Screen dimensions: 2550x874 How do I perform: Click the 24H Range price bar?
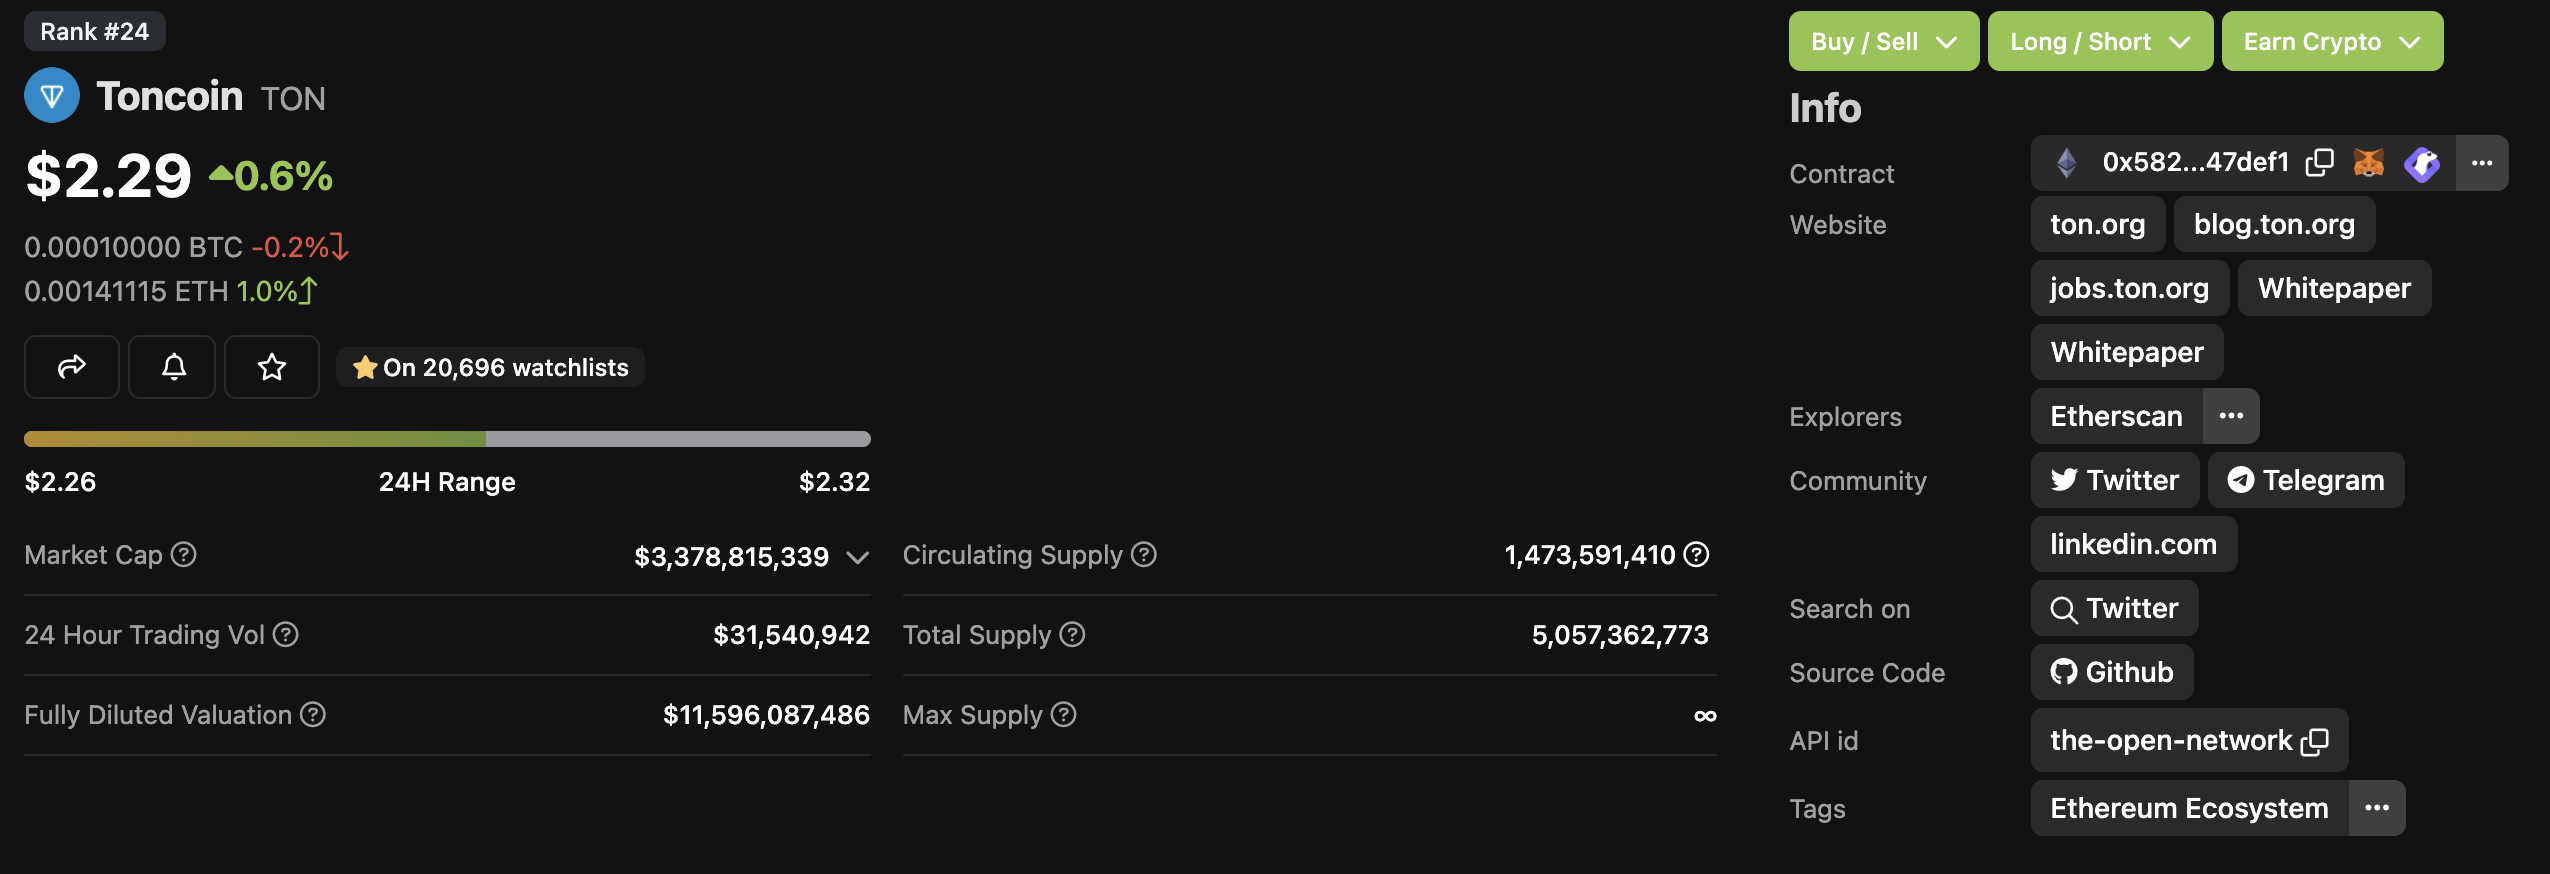pyautogui.click(x=447, y=439)
